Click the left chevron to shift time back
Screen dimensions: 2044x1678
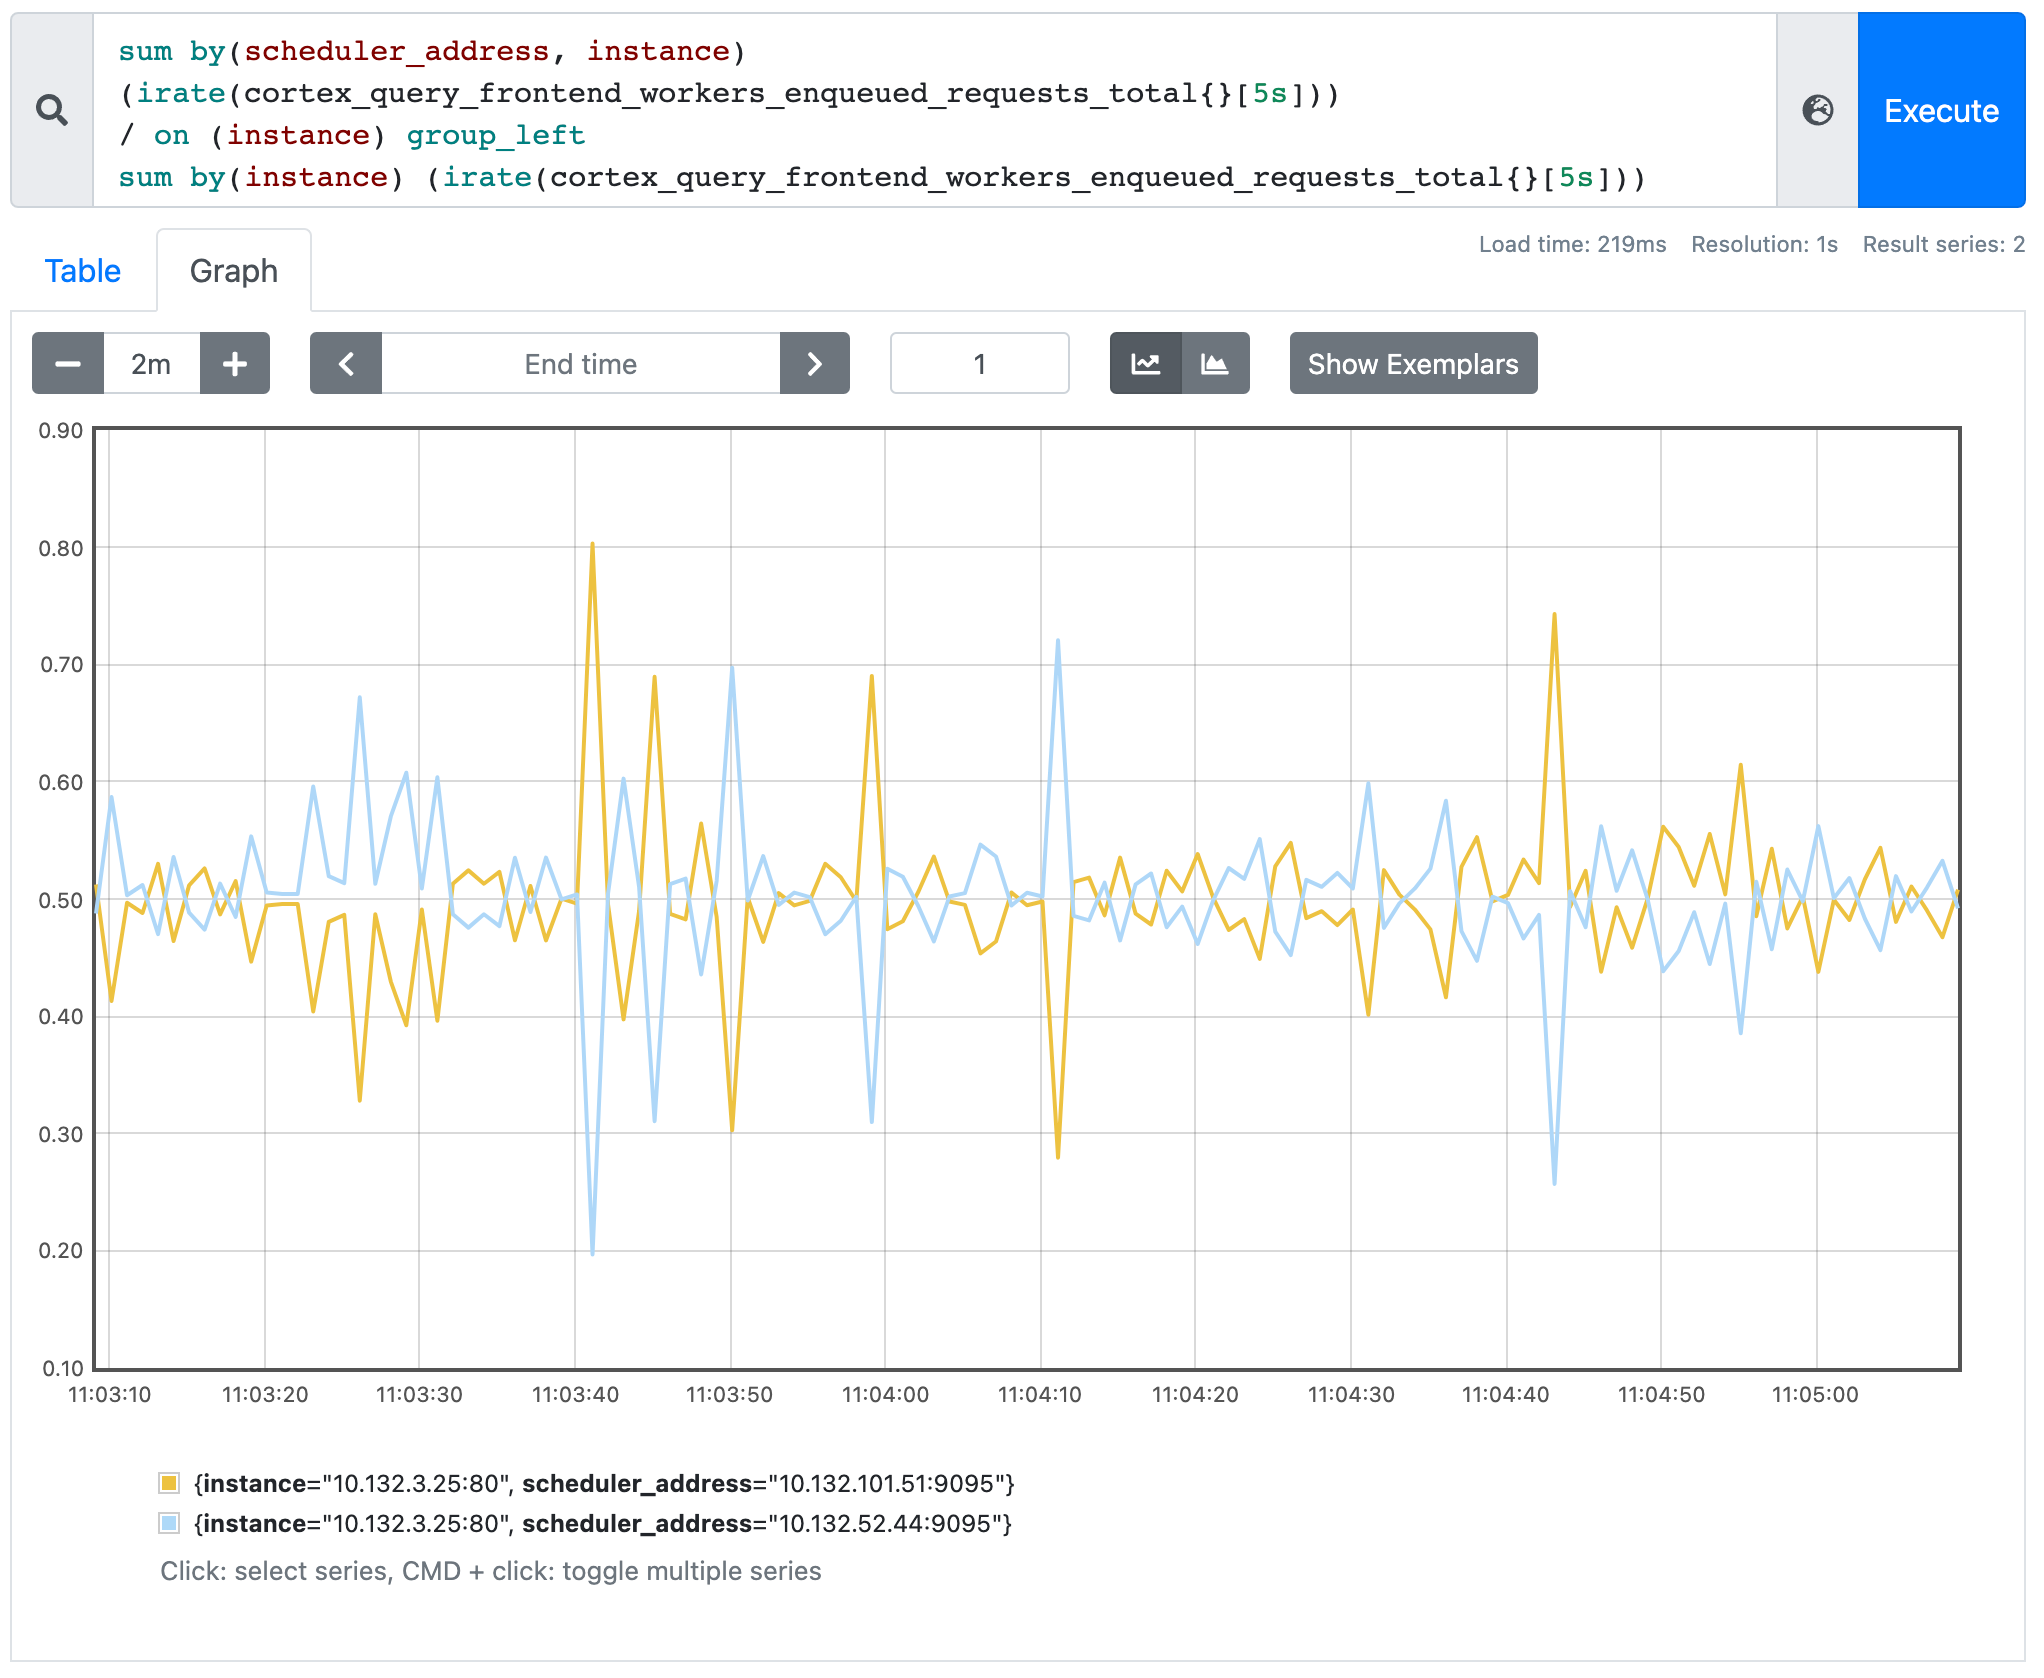[x=346, y=363]
